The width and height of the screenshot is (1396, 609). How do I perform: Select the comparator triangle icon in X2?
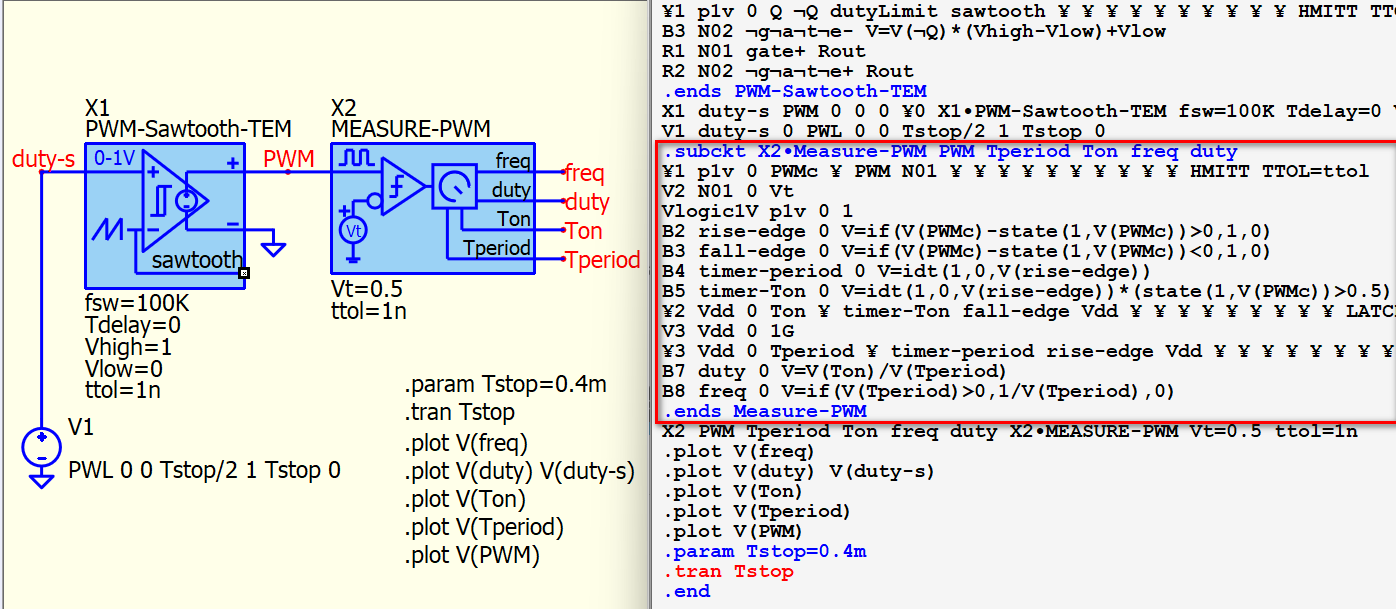(401, 184)
